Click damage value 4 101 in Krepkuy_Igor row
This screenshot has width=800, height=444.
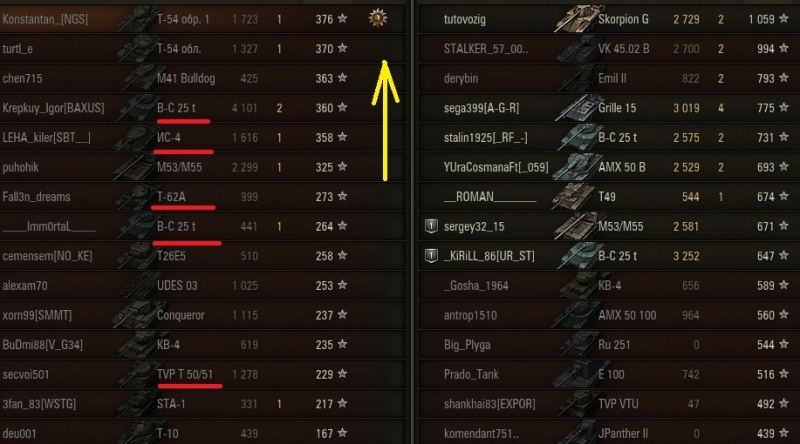[x=244, y=108]
